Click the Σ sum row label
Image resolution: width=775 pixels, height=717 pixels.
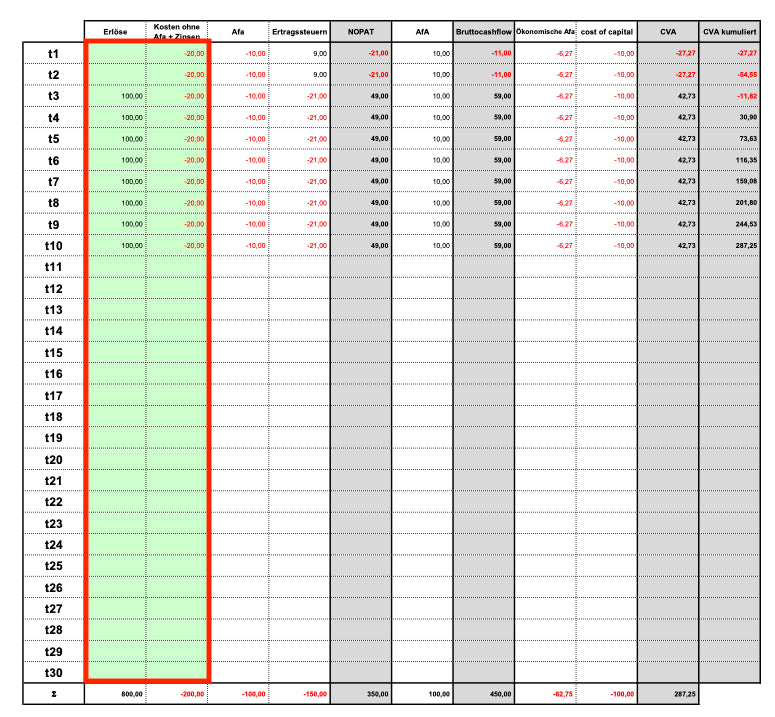coord(53,694)
